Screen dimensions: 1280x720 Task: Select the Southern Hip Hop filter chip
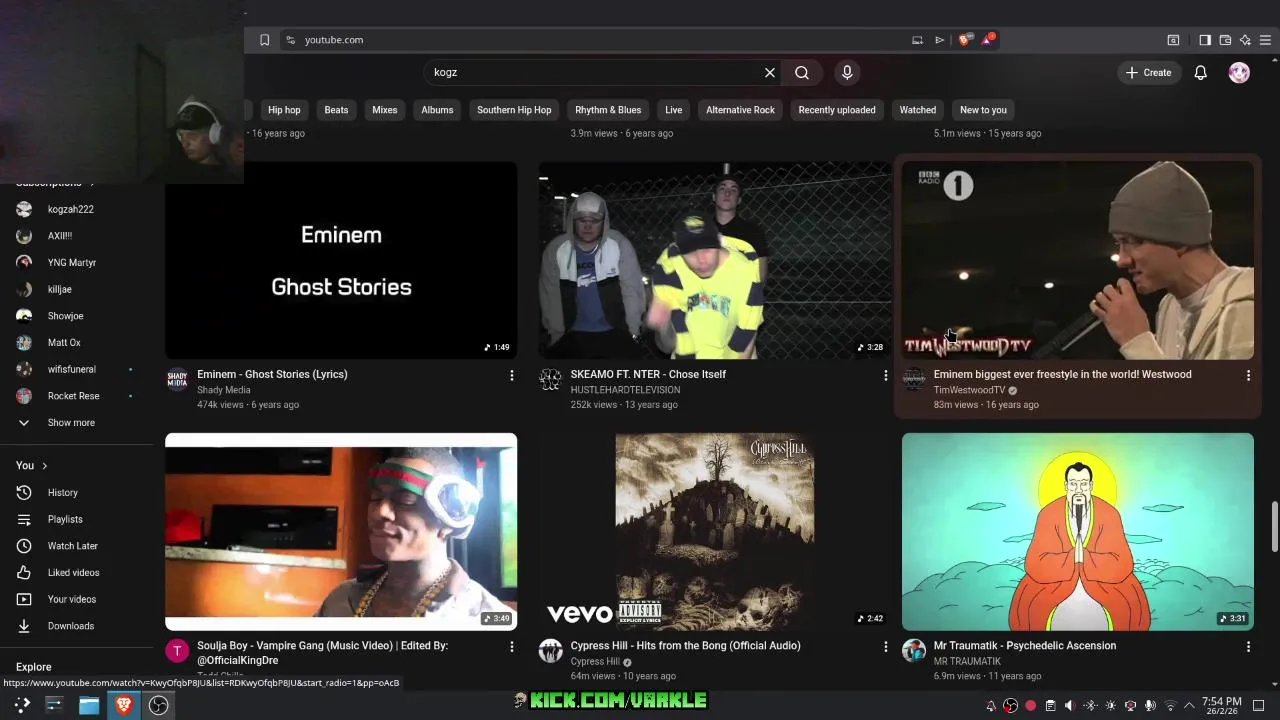(514, 110)
